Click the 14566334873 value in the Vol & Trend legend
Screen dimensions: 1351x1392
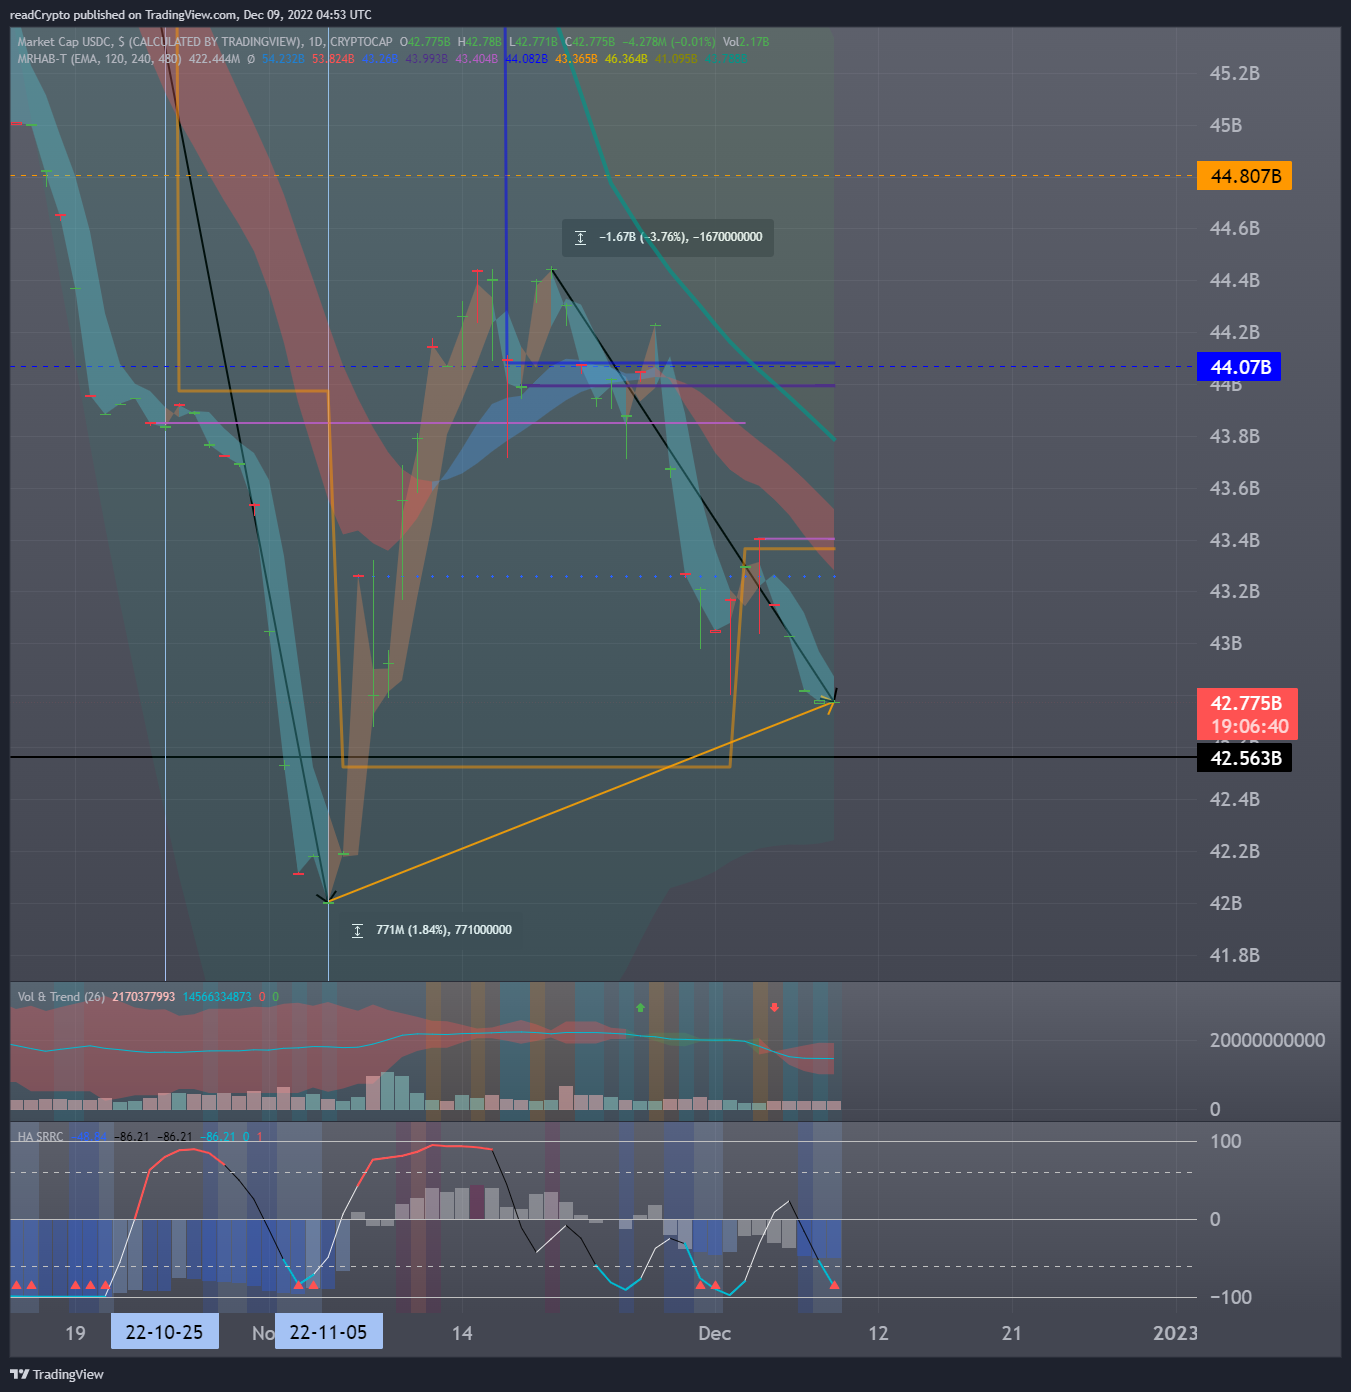[217, 997]
